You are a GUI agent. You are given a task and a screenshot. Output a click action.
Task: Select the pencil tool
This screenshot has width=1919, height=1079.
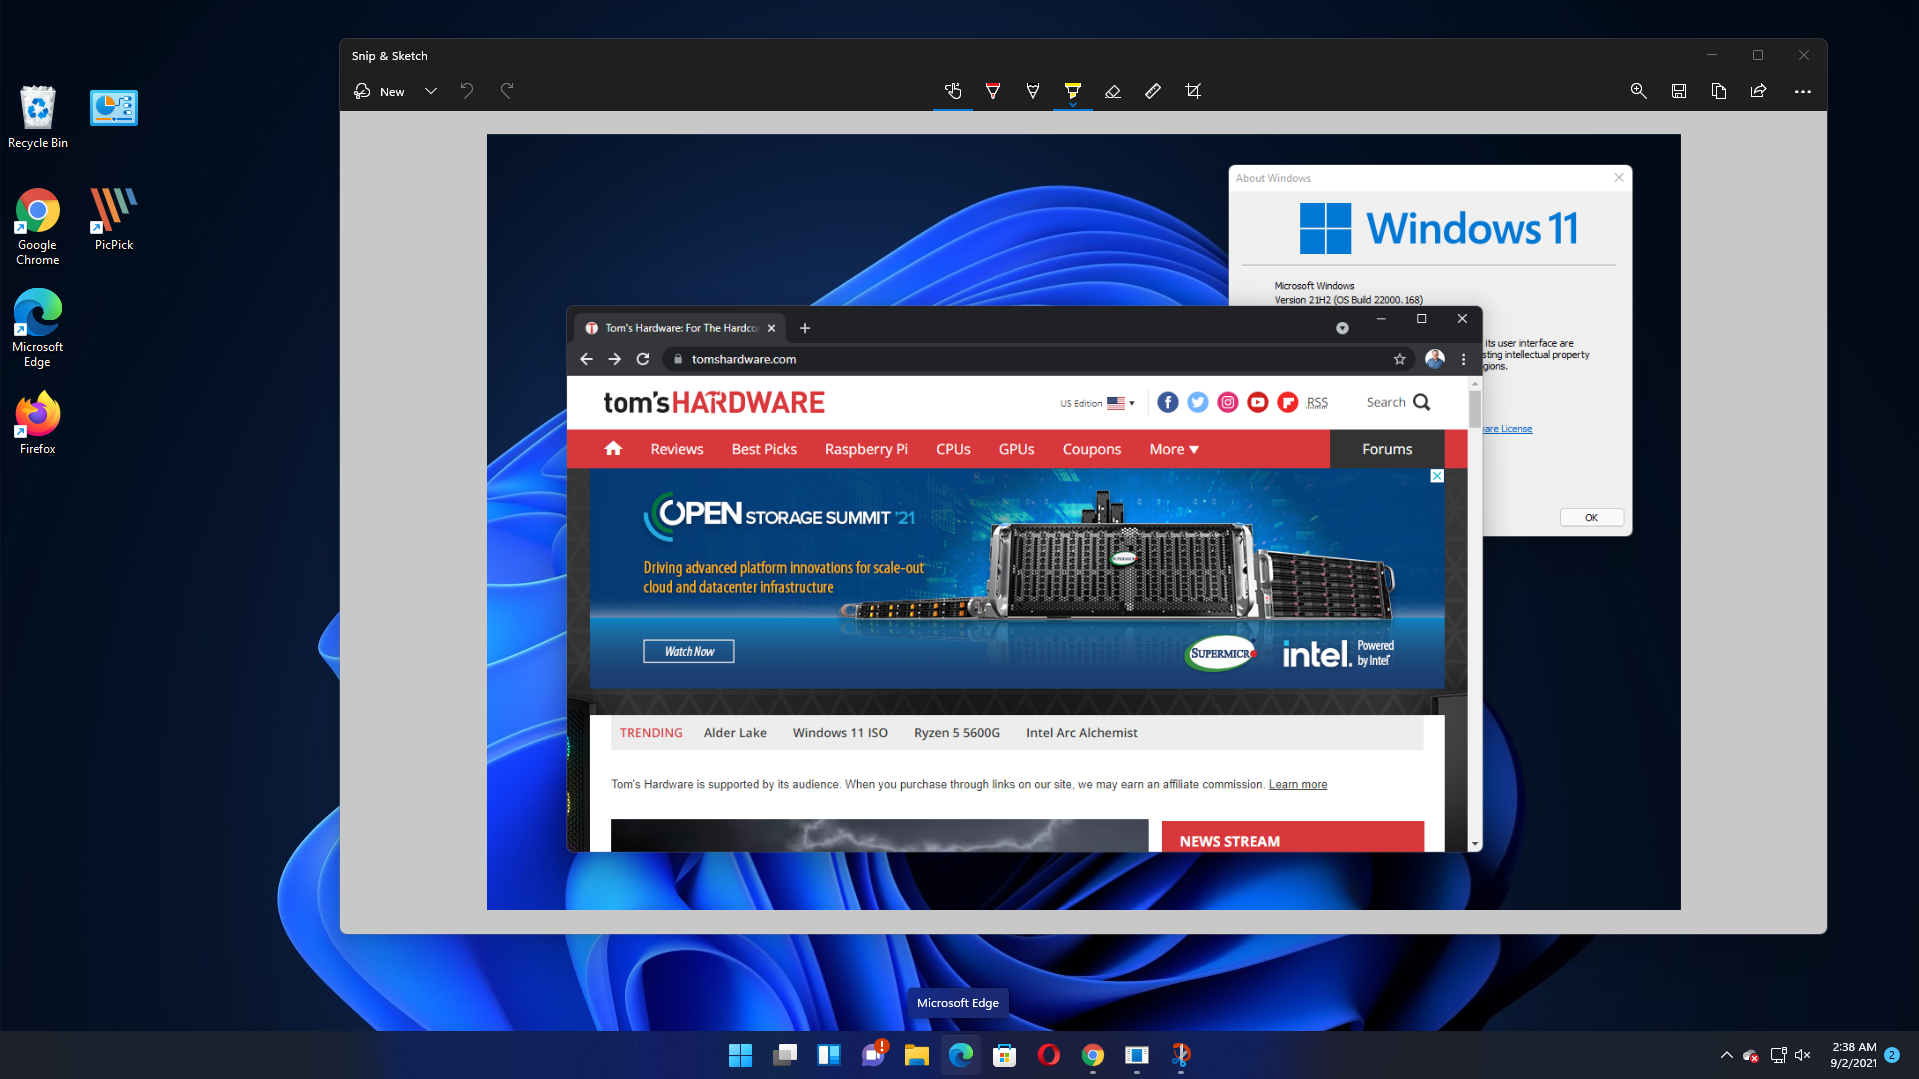[1033, 91]
